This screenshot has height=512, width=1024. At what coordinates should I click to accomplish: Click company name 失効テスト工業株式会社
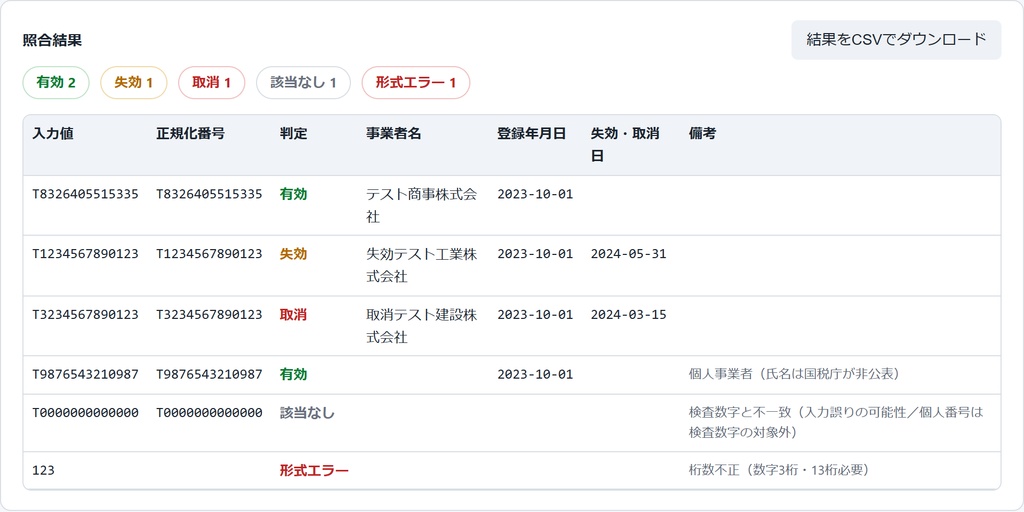[422, 266]
